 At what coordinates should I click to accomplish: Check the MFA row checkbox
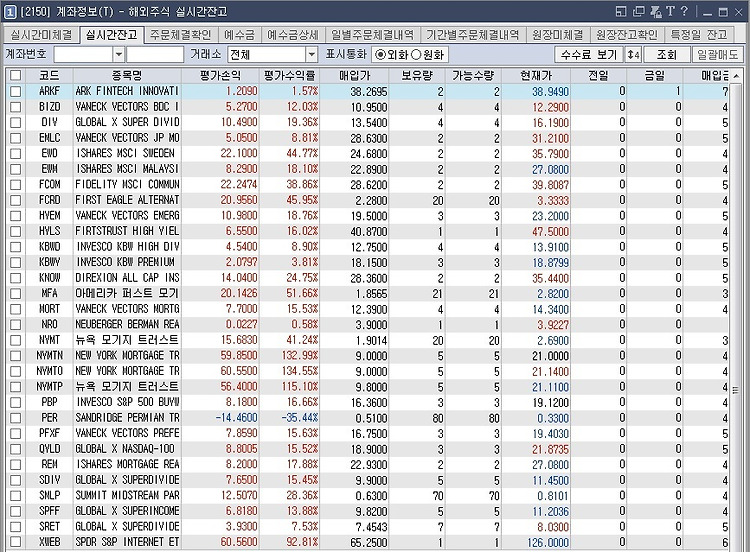(x=16, y=293)
